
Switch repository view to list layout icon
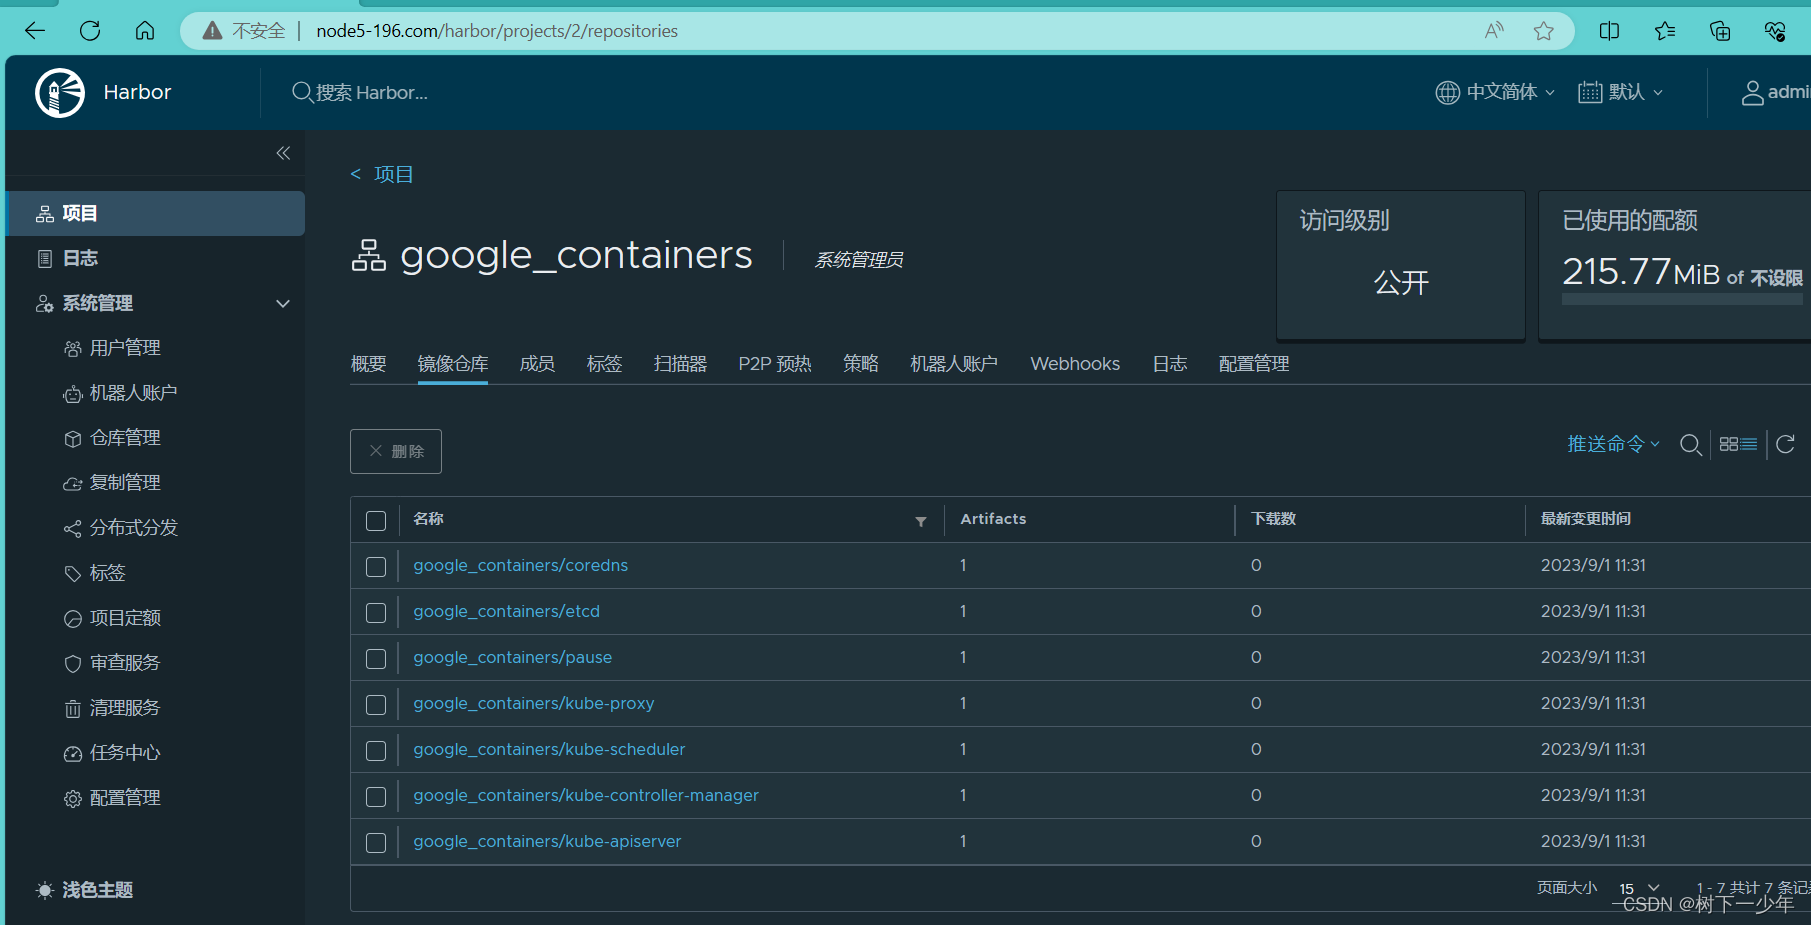(x=1749, y=444)
